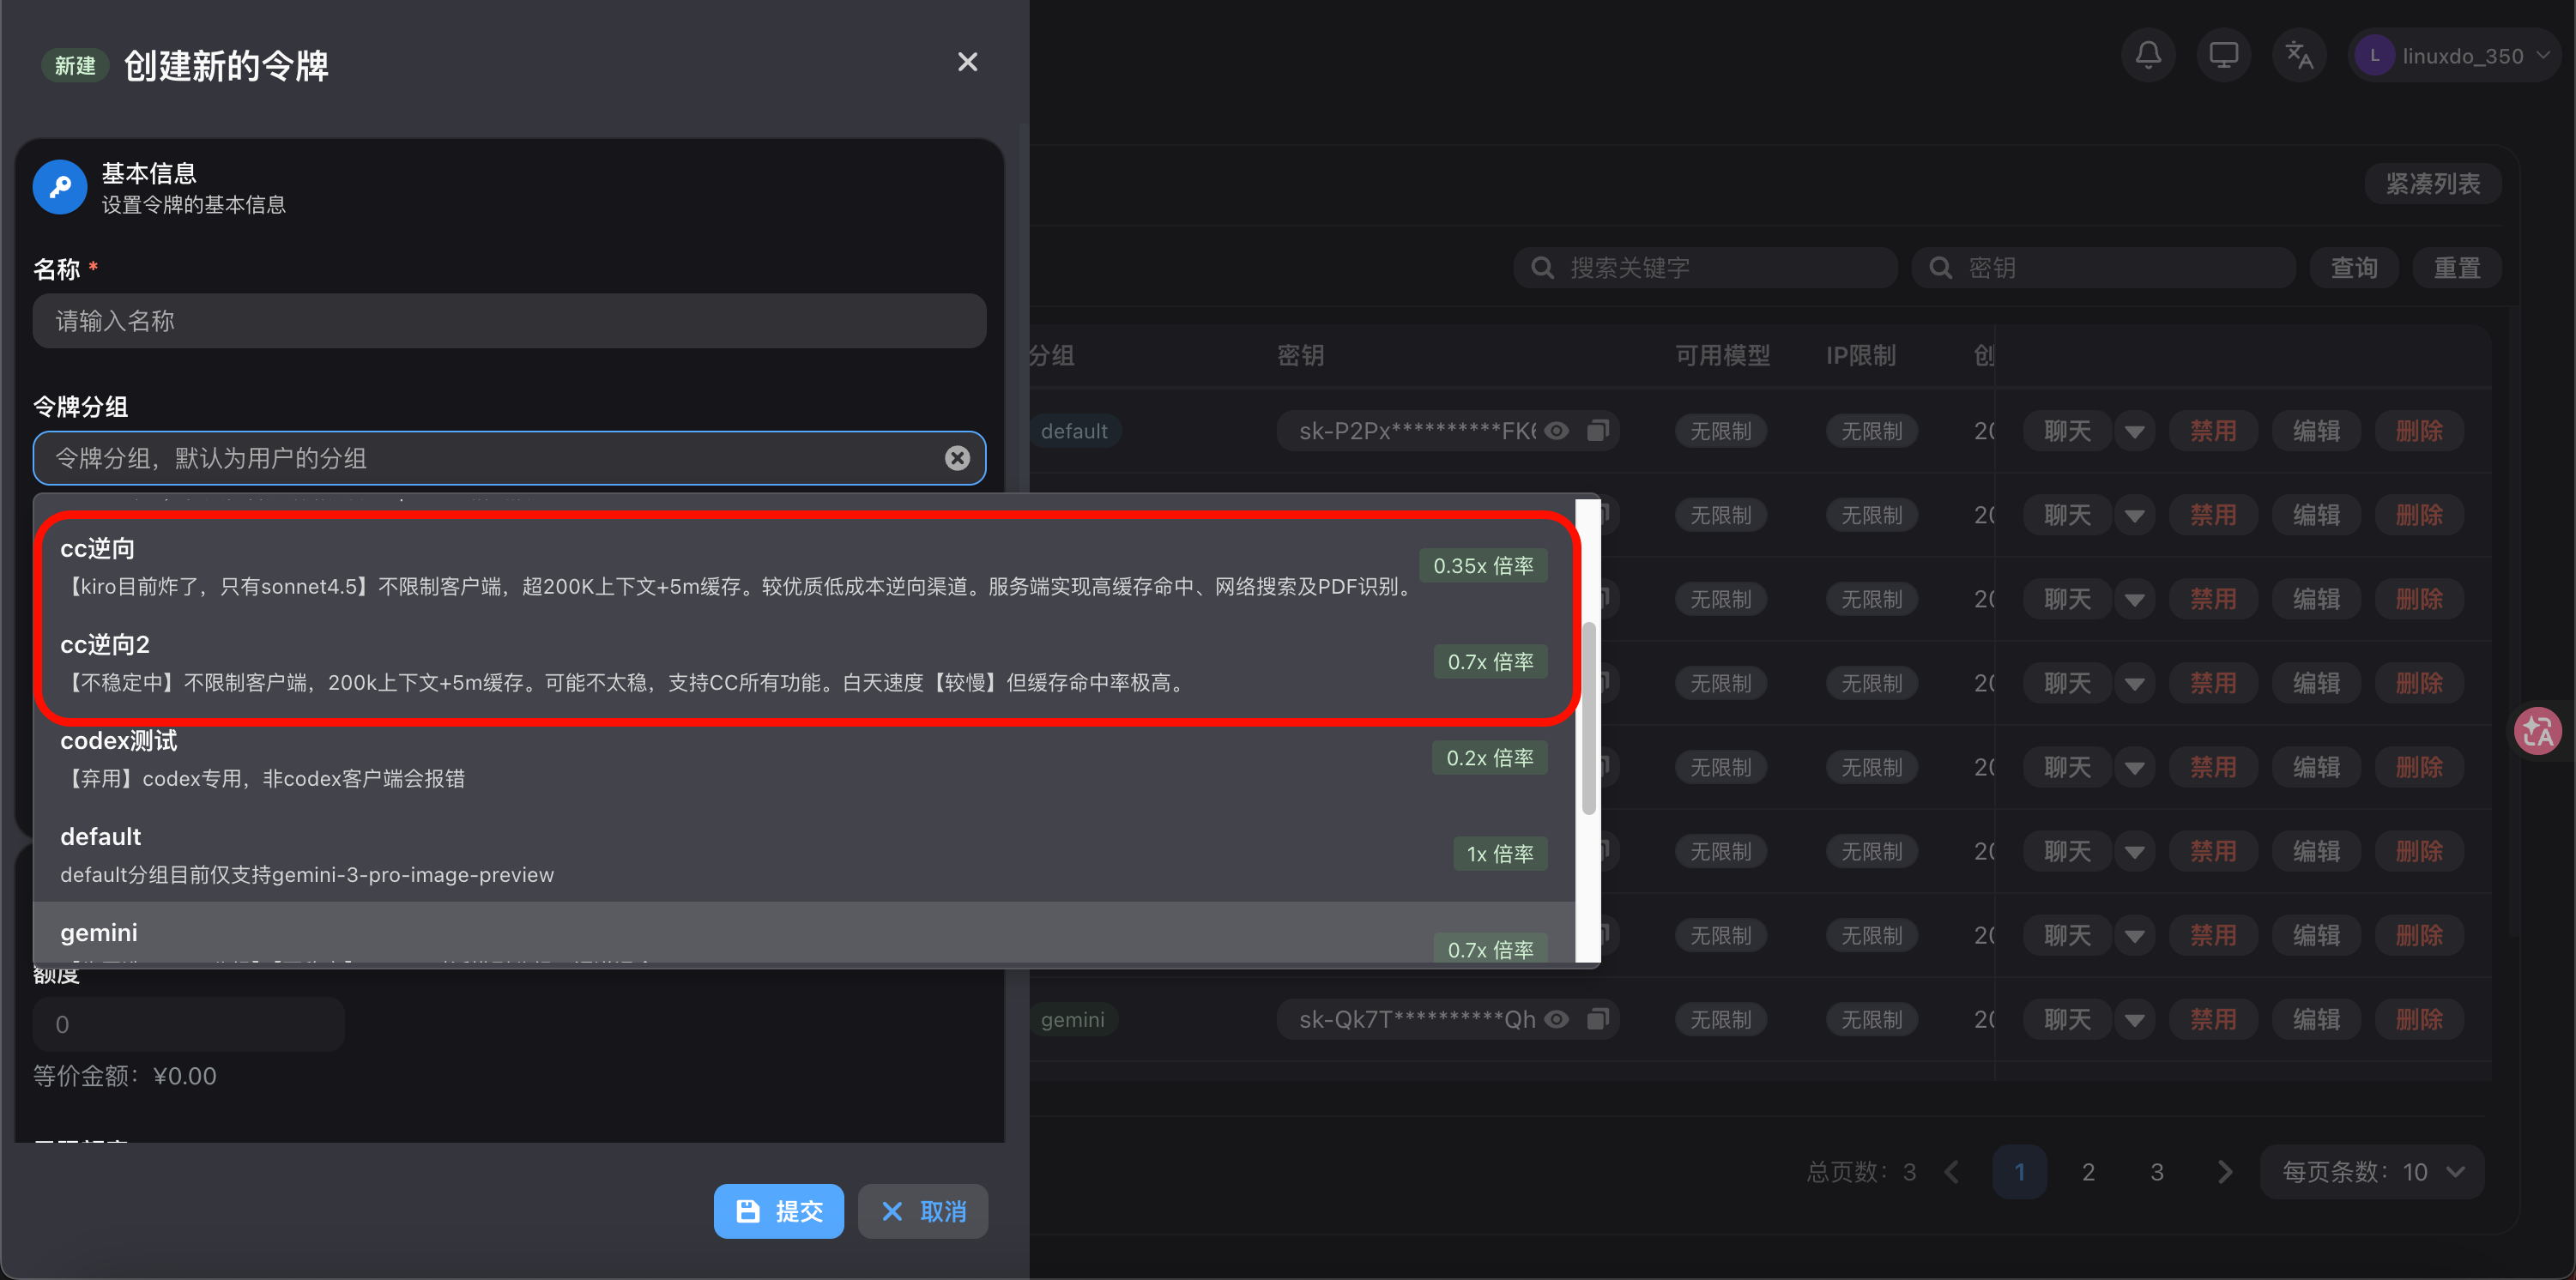Click the display theme monitor icon
The image size is (2576, 1280).
tap(2223, 55)
